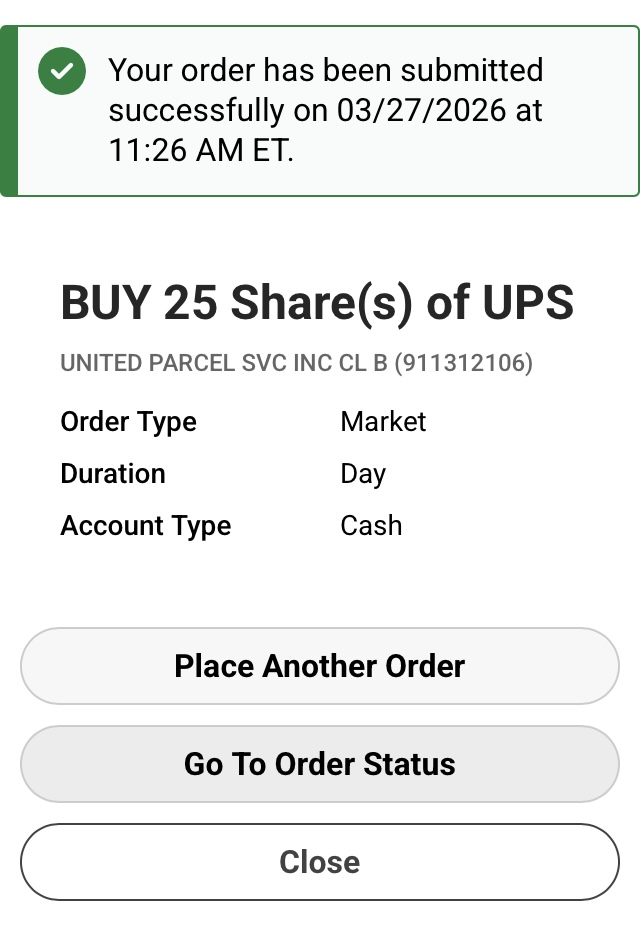This screenshot has width=640, height=941.
Task: Click the Duration label
Action: [x=113, y=474]
